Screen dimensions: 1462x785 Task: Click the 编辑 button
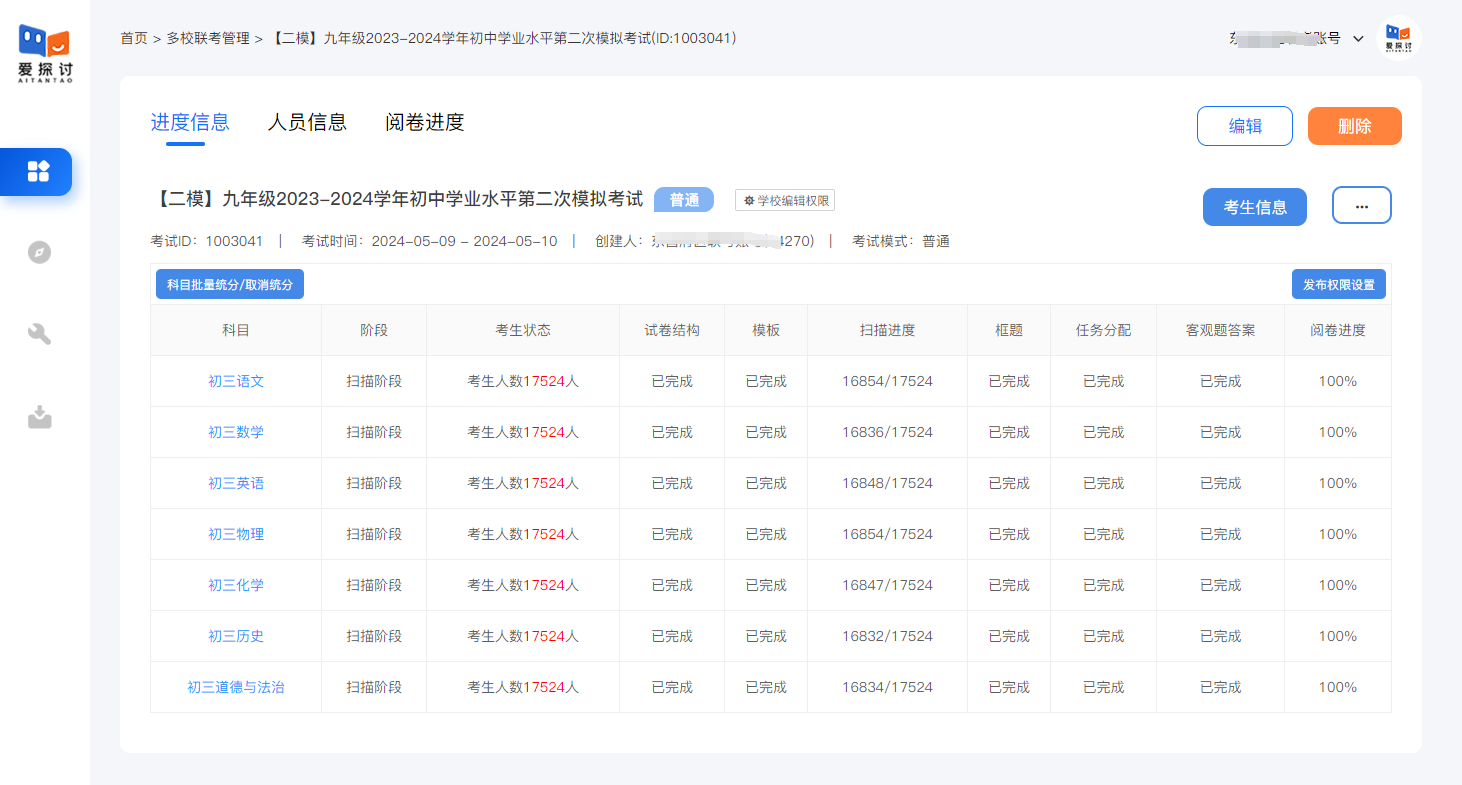click(x=1245, y=126)
